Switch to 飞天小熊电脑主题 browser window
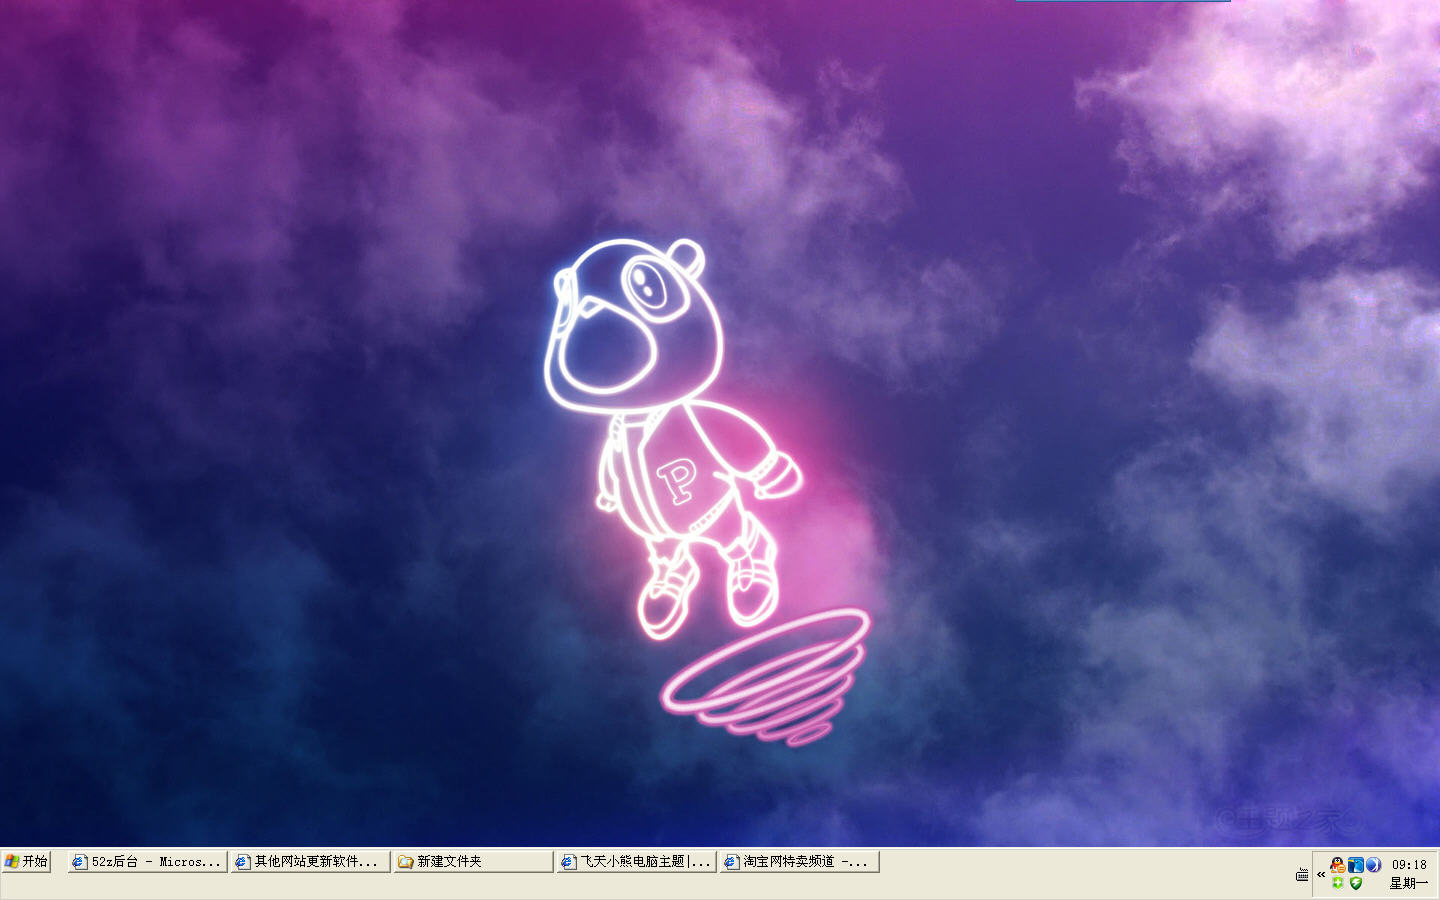1440x900 pixels. (637, 861)
